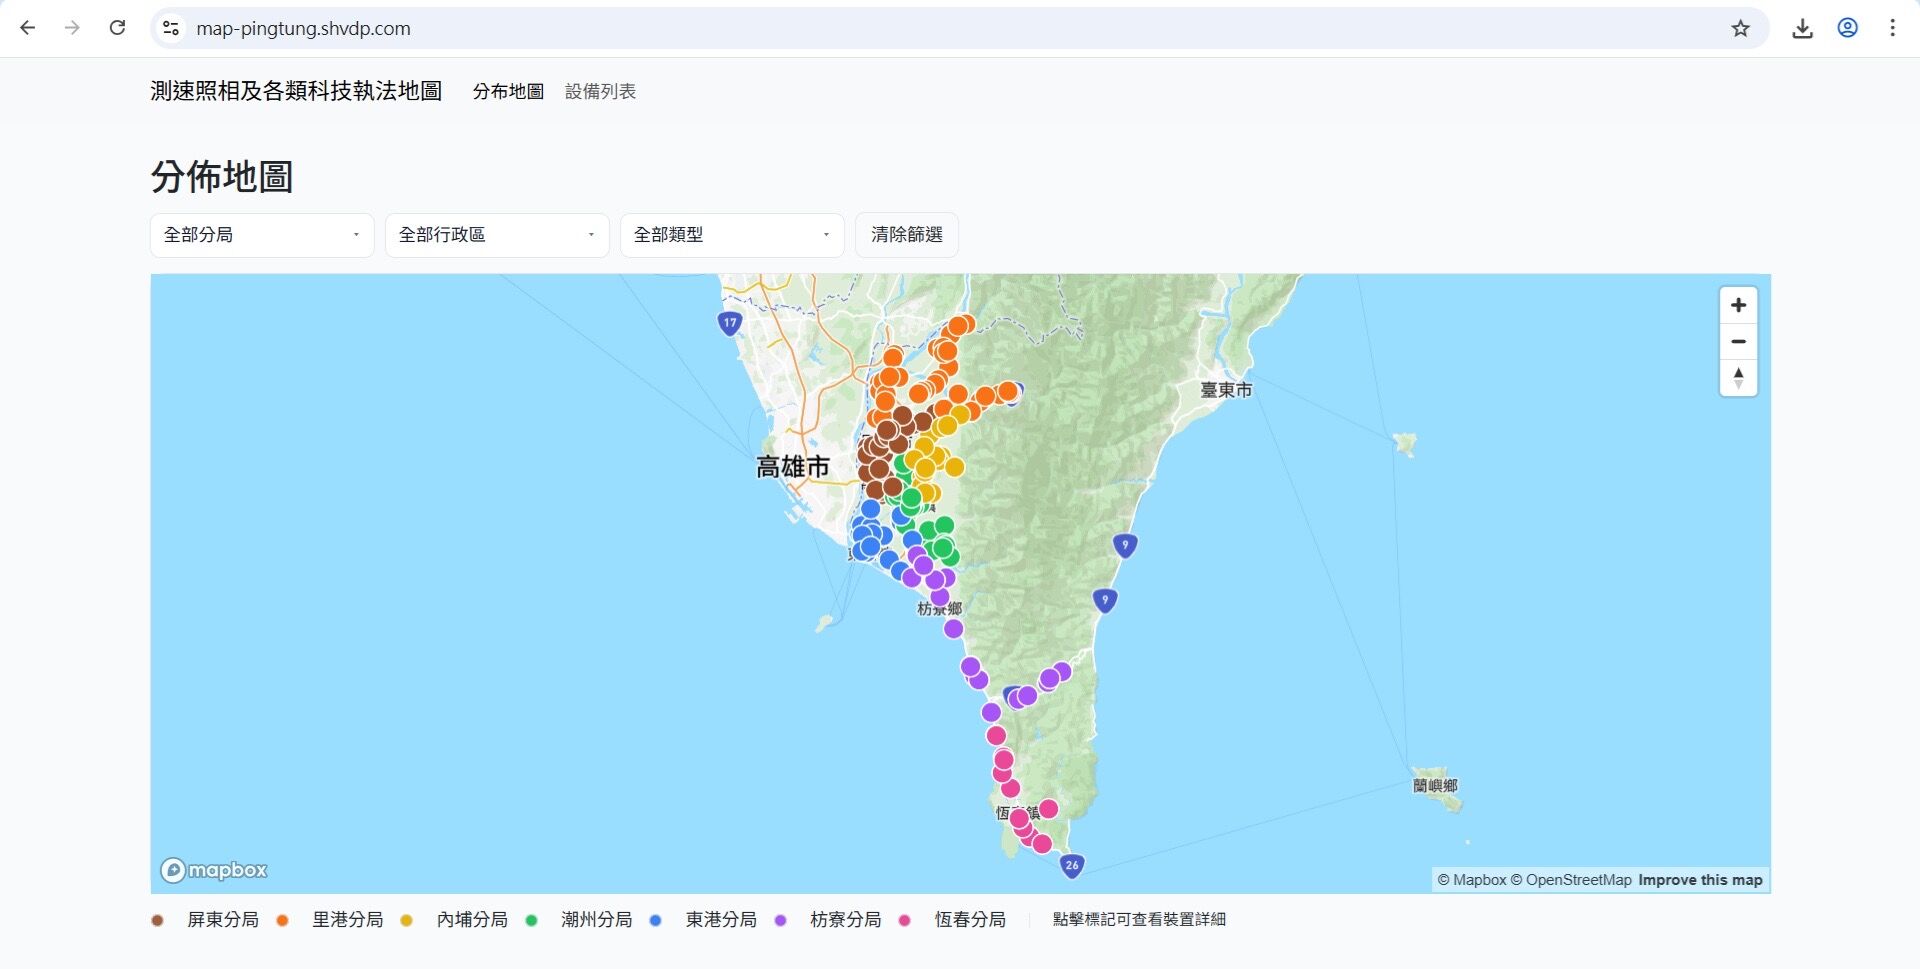Expand the 全部類型 dropdown
The image size is (1920, 969).
(731, 235)
